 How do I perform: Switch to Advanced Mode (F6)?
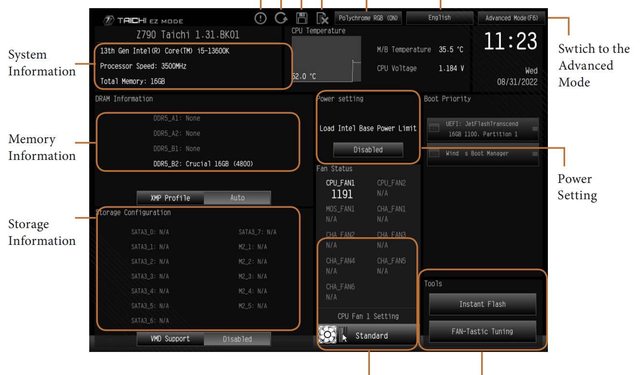click(x=511, y=18)
